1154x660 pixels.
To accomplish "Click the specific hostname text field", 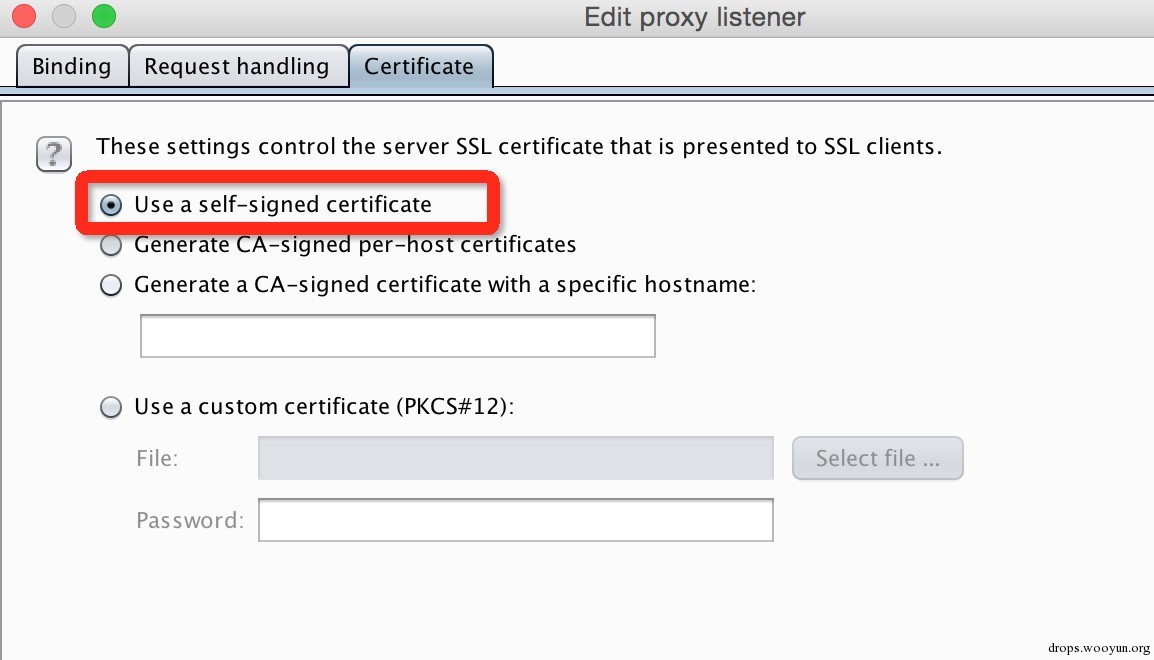I will click(397, 336).
